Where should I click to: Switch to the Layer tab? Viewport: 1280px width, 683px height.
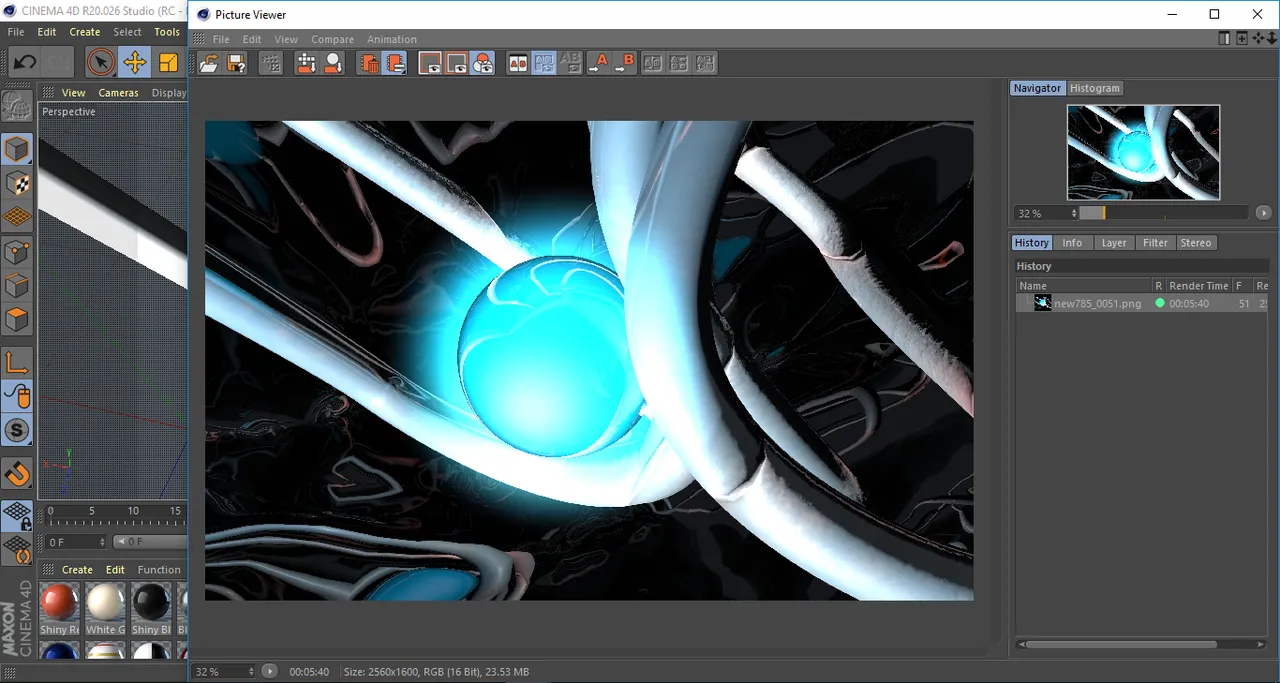(x=1114, y=243)
